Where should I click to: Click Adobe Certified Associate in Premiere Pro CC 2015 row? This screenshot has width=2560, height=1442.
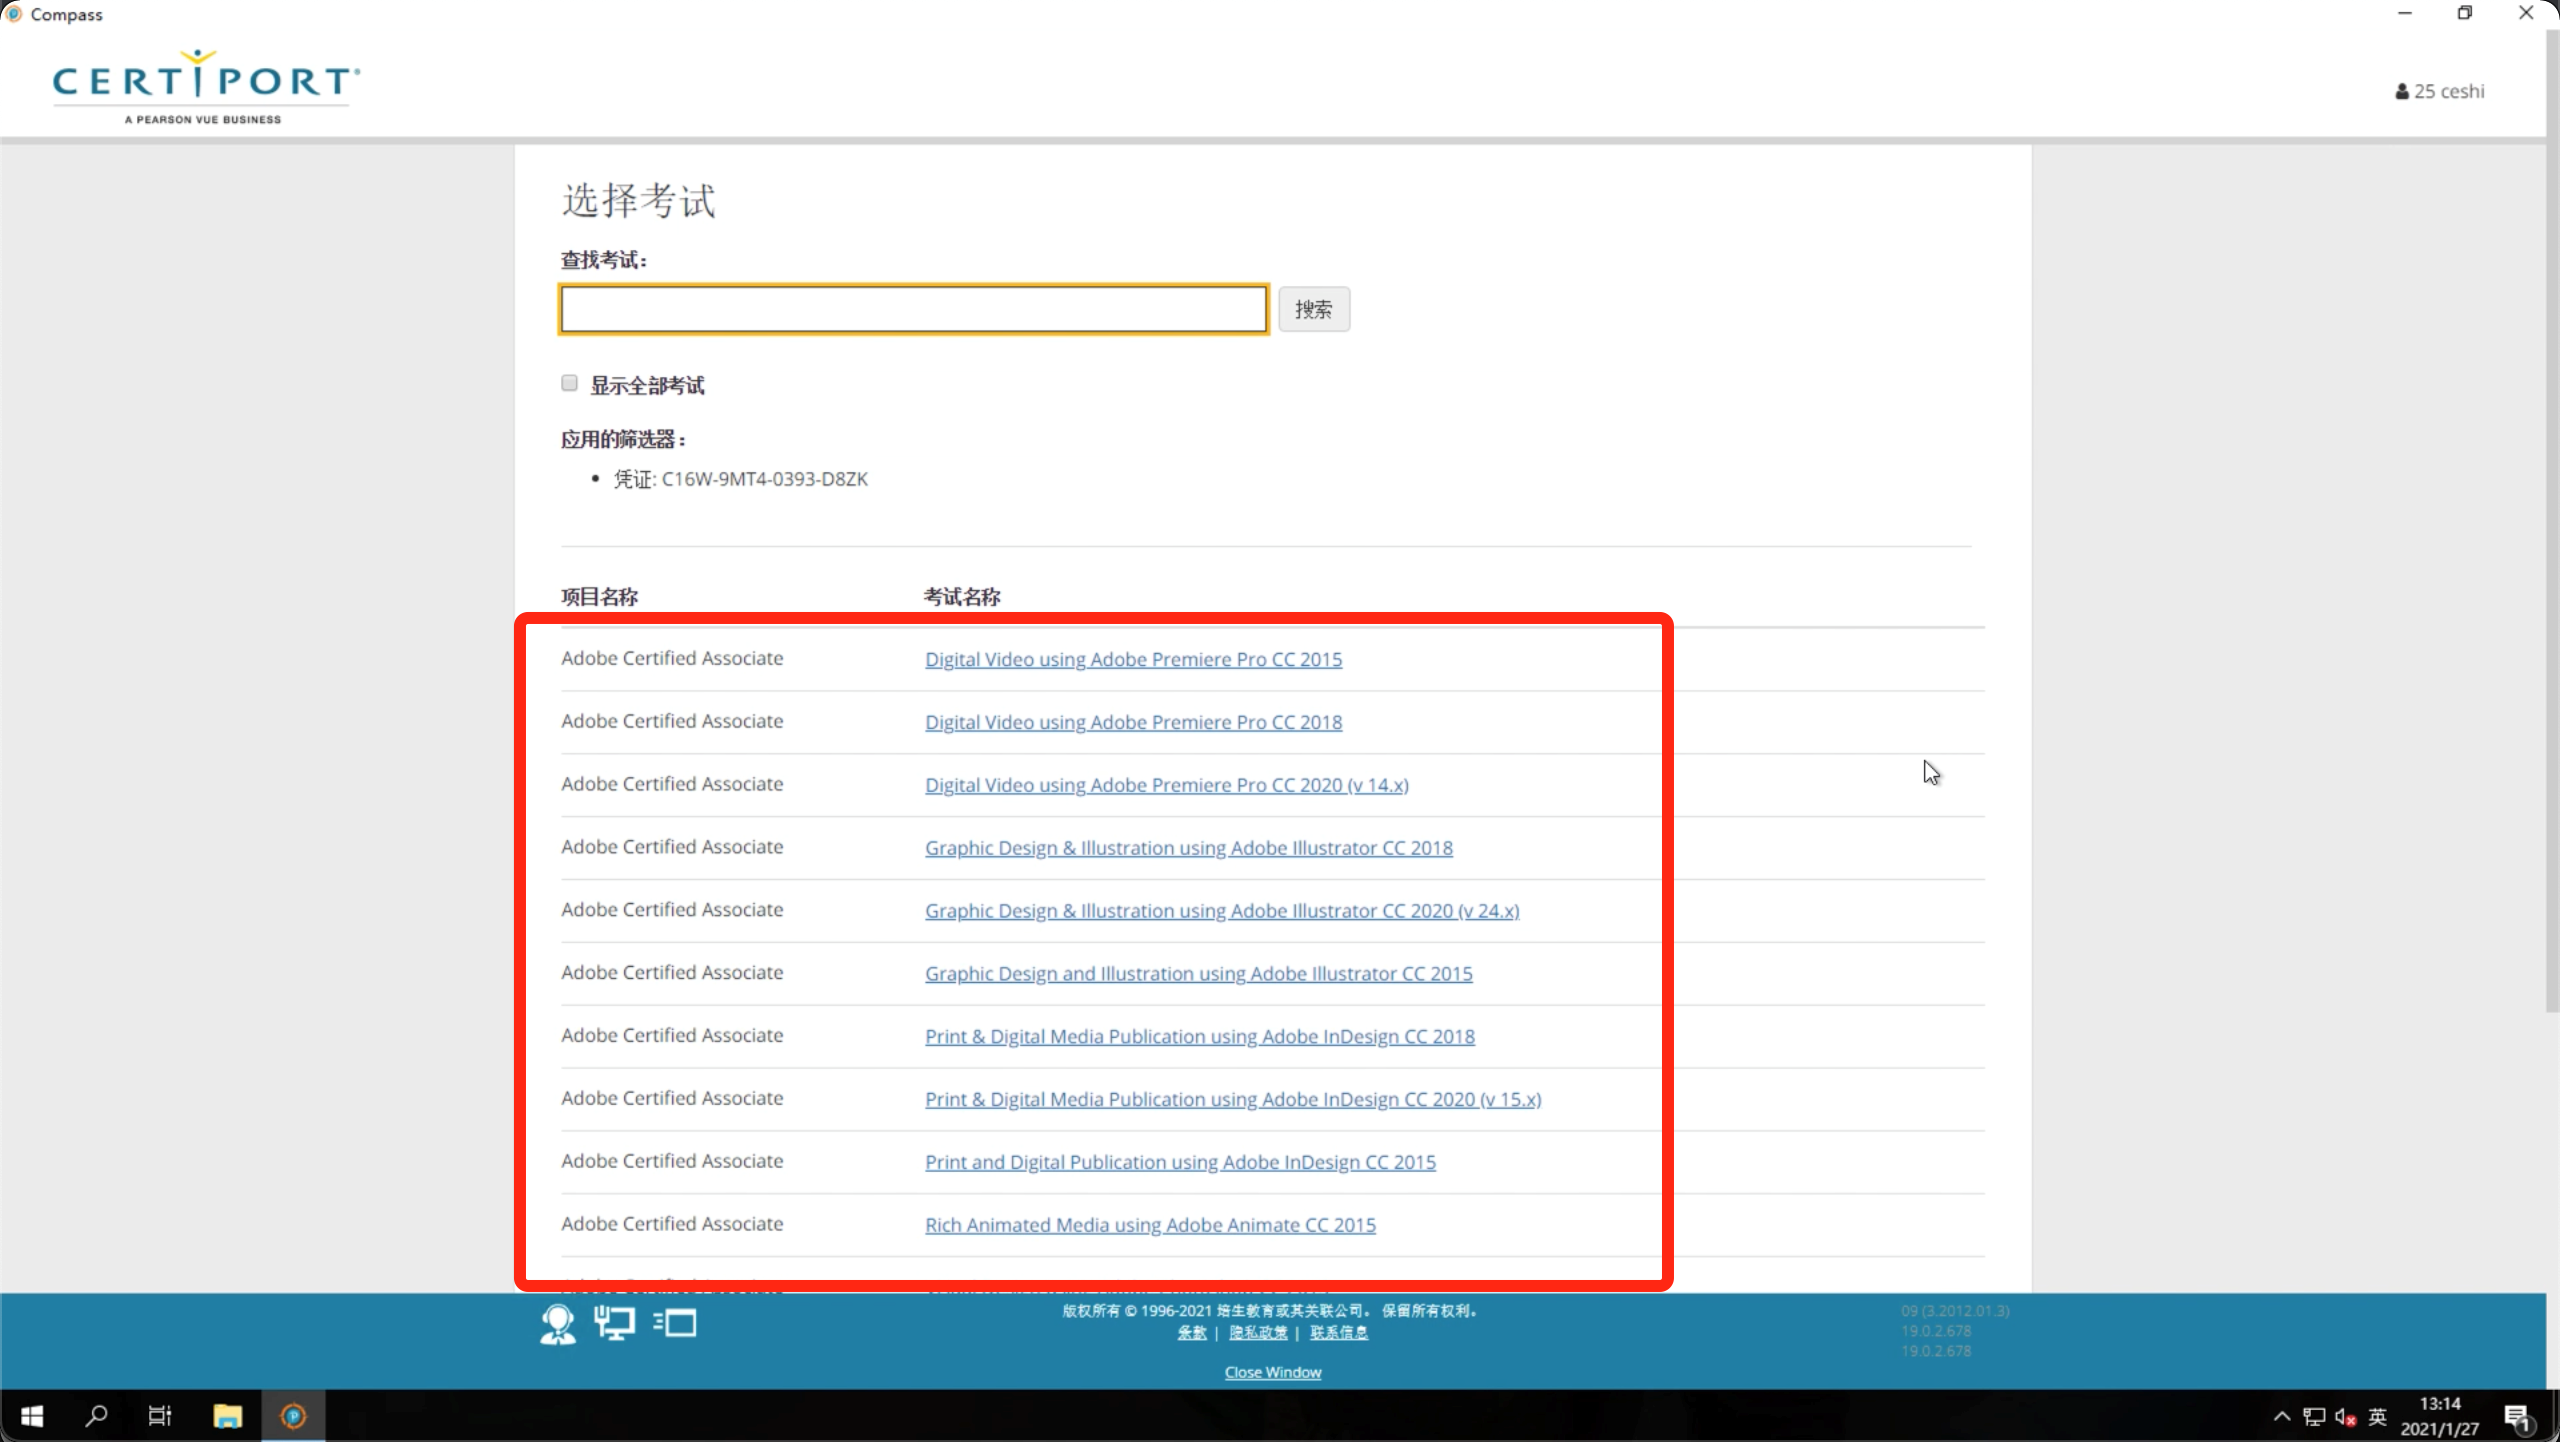pyautogui.click(x=672, y=658)
